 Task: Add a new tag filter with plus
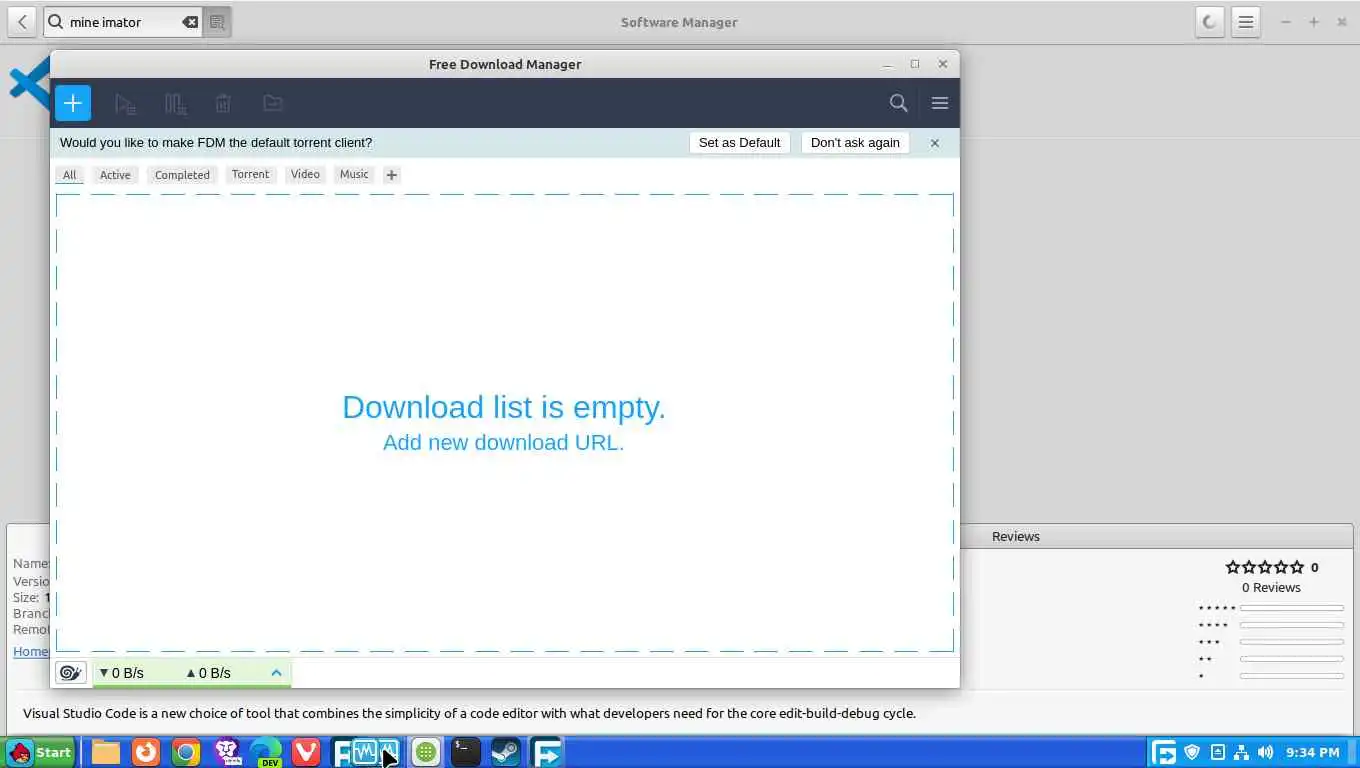392,175
